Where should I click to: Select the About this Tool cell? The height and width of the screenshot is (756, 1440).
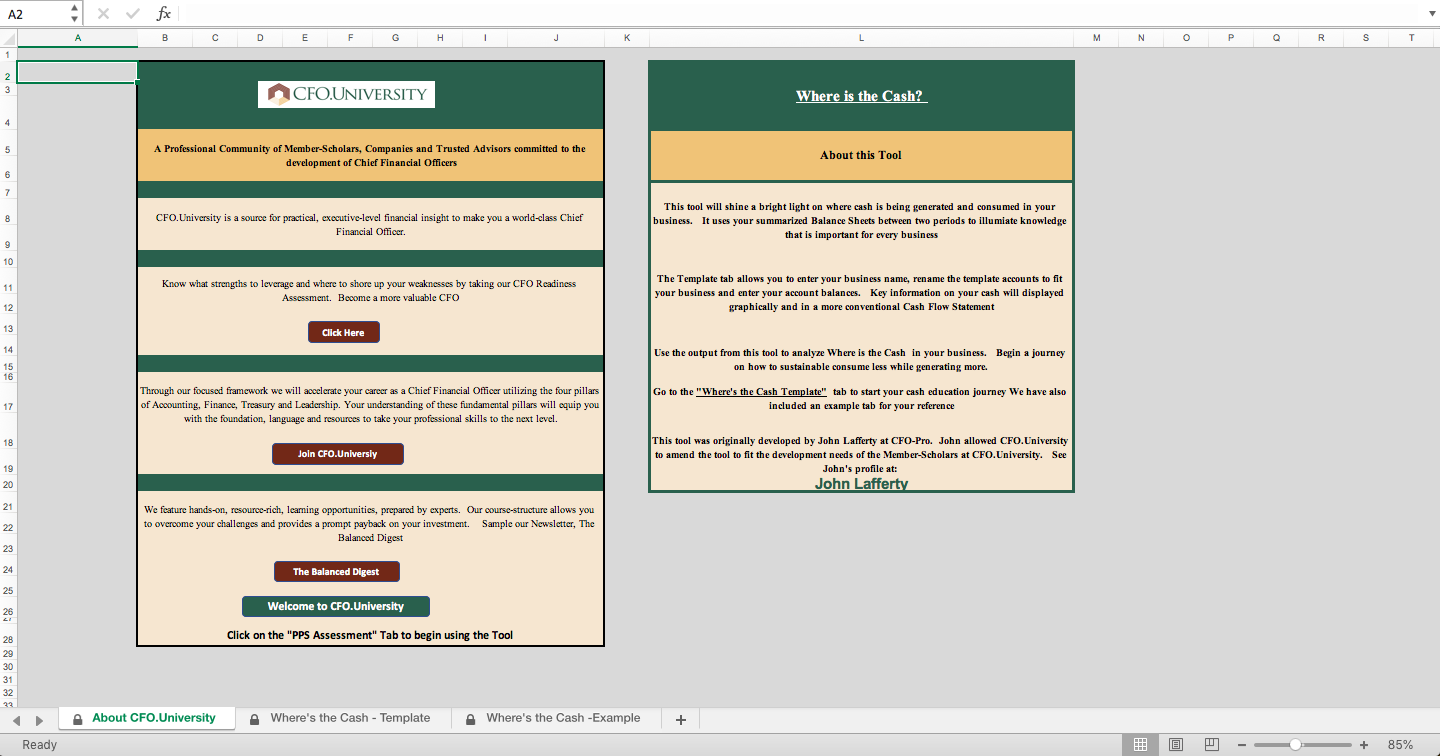point(861,155)
